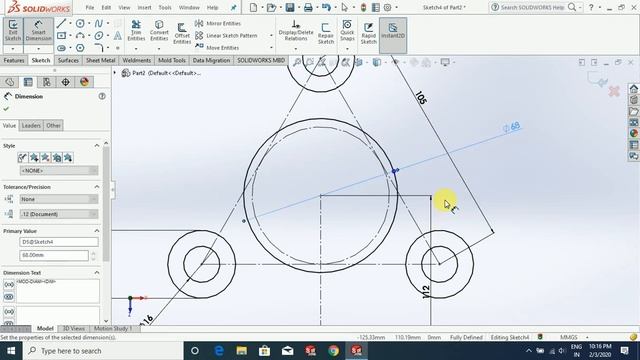The image size is (640, 360).
Task: Open the DisplayManager tab
Action: click(84, 82)
